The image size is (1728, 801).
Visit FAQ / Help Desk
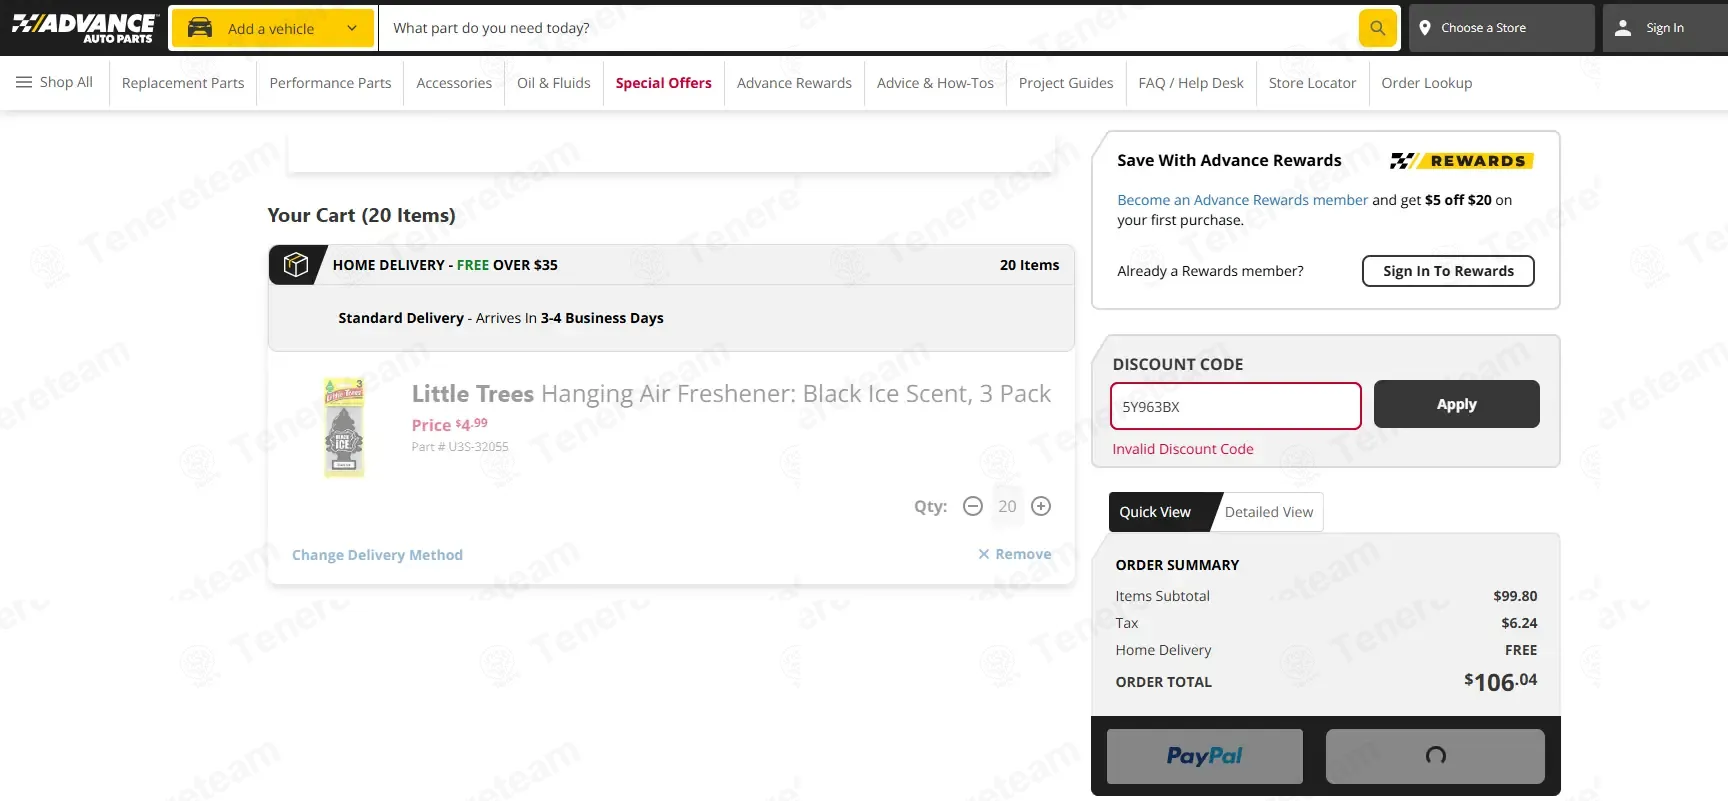click(1191, 83)
